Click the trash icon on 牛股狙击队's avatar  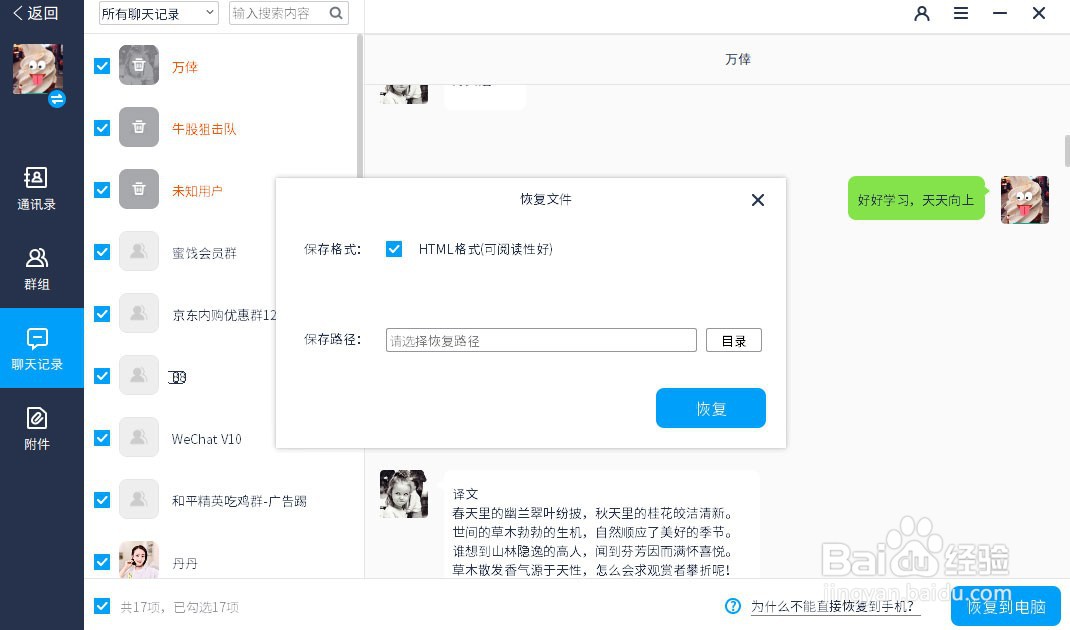click(x=139, y=127)
